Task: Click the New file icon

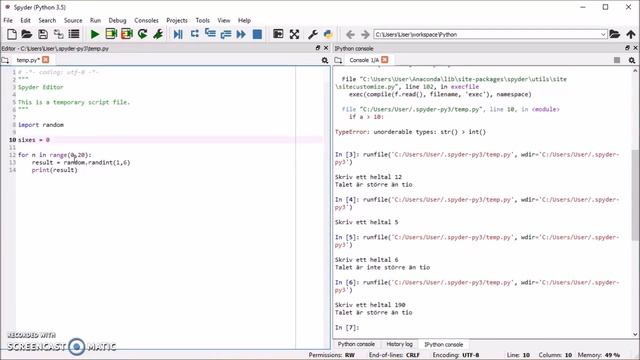Action: pyautogui.click(x=12, y=34)
